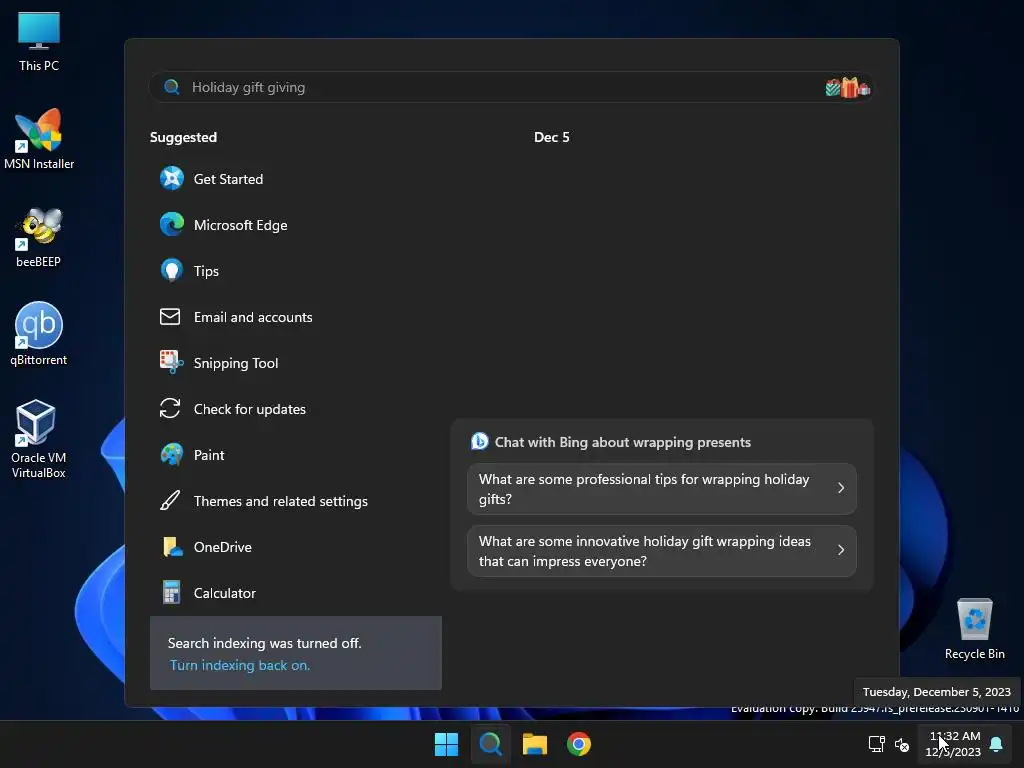This screenshot has height=768, width=1024.
Task: Click the Check for updates label text
Action: (x=249, y=409)
